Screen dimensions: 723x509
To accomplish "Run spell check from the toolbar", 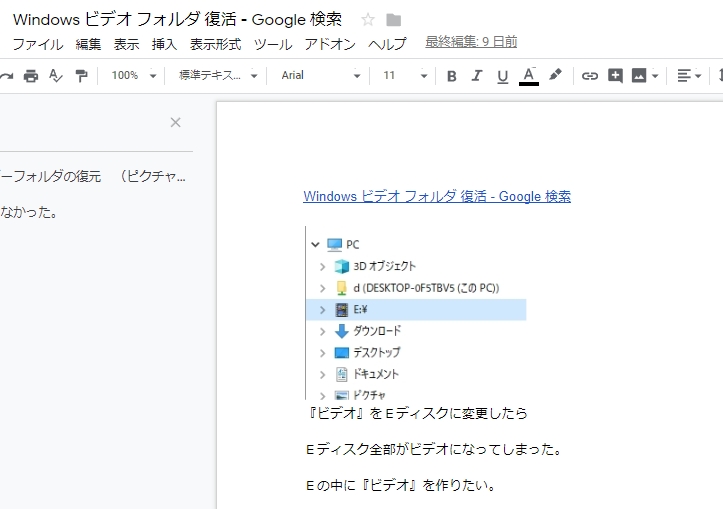I will coord(56,76).
